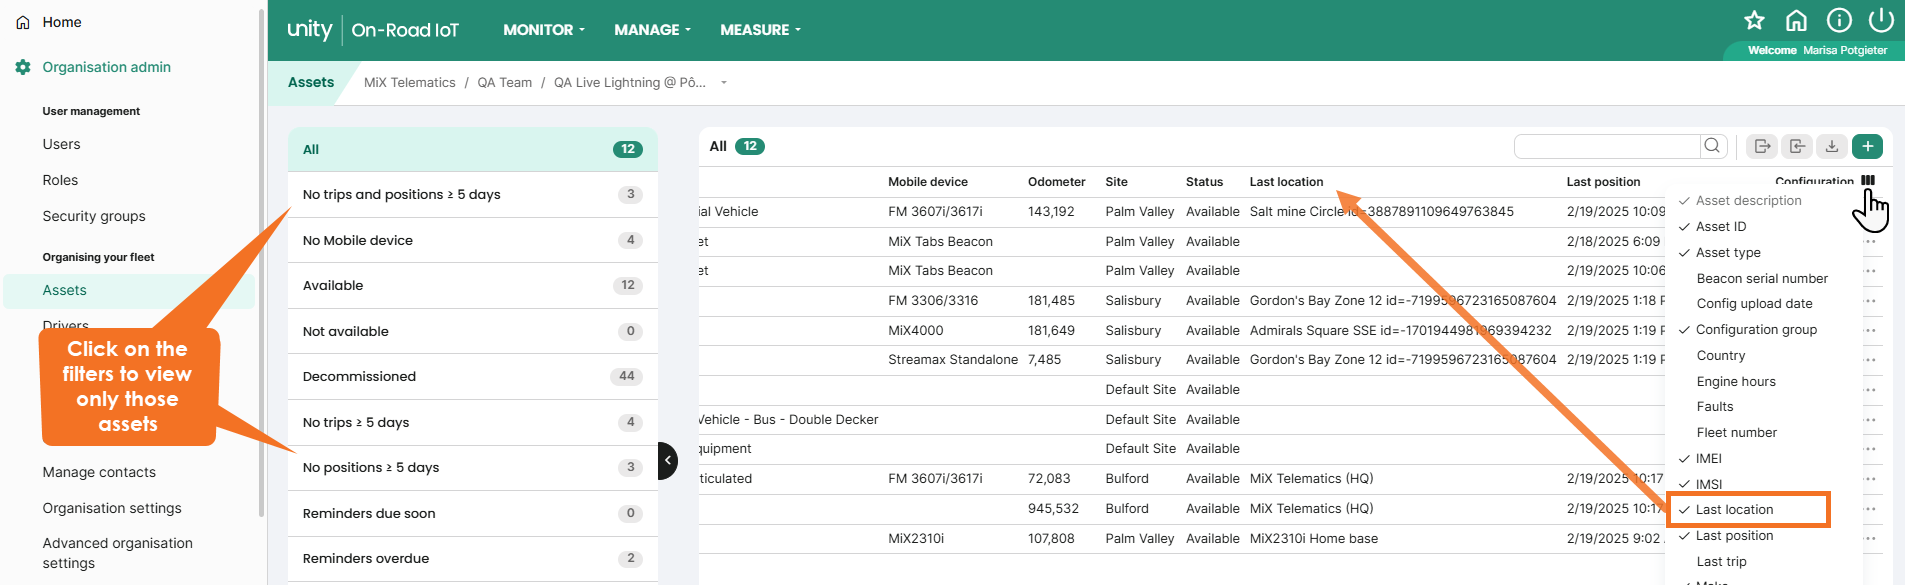Select the Available filter
The image size is (1905, 585).
473,286
